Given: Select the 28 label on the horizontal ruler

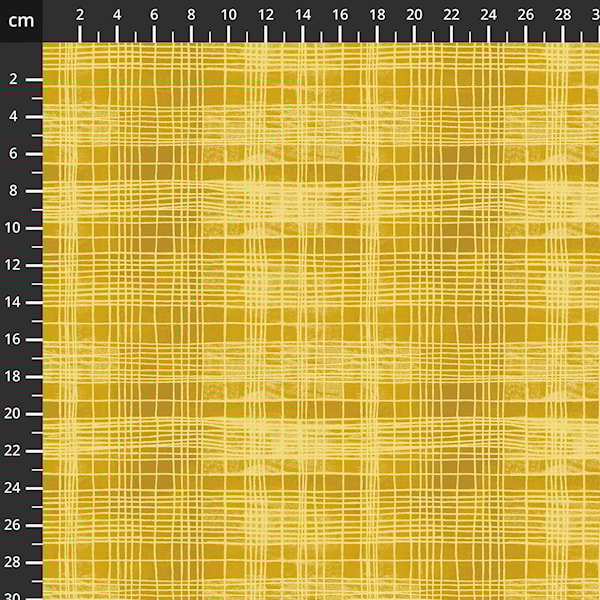Looking at the screenshot, I should [x=562, y=15].
